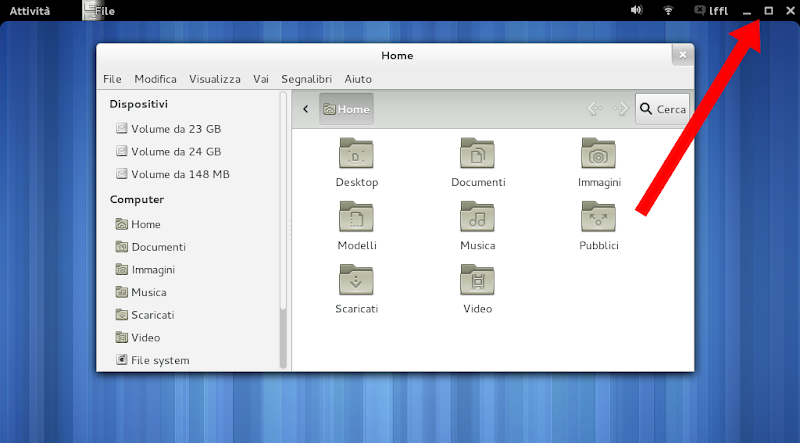Screen dimensions: 800x443
Task: Open the Visualizza menu
Action: pos(214,79)
